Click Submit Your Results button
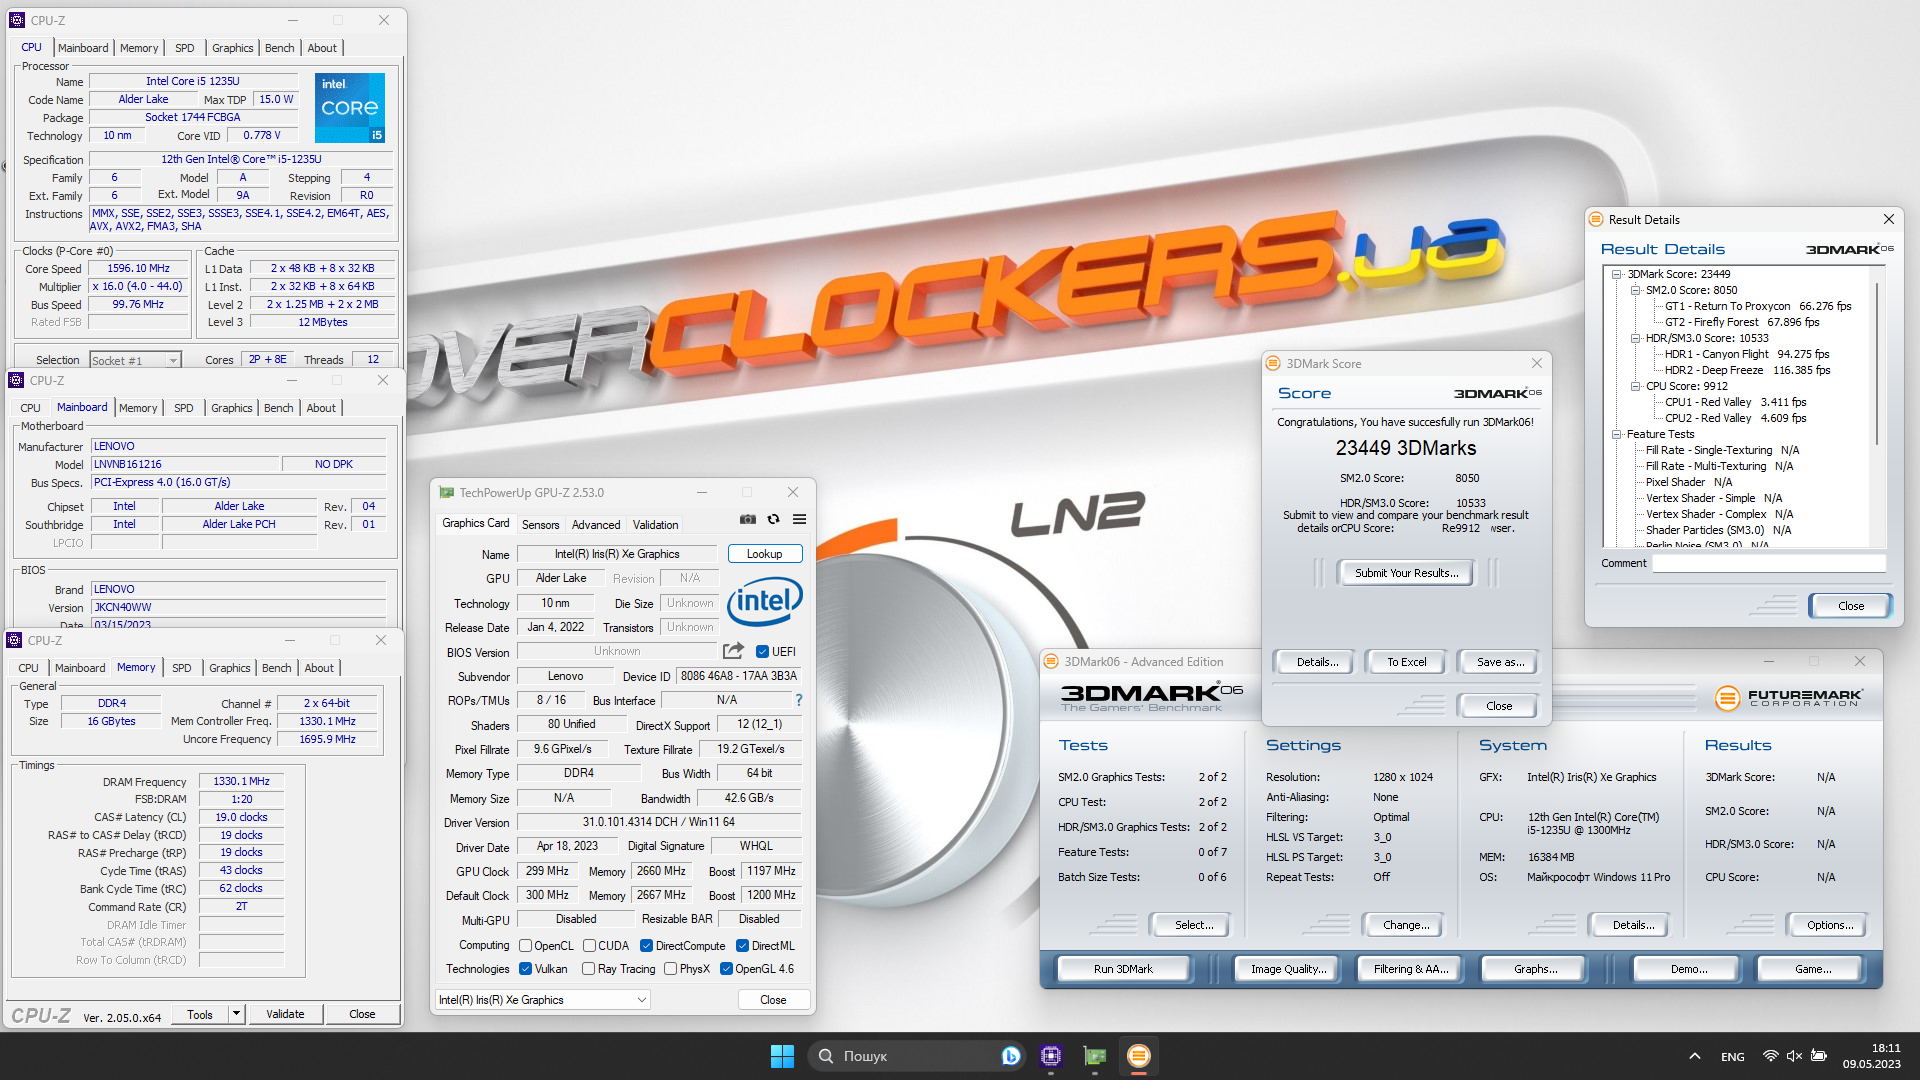Image resolution: width=1920 pixels, height=1080 pixels. (x=1406, y=572)
